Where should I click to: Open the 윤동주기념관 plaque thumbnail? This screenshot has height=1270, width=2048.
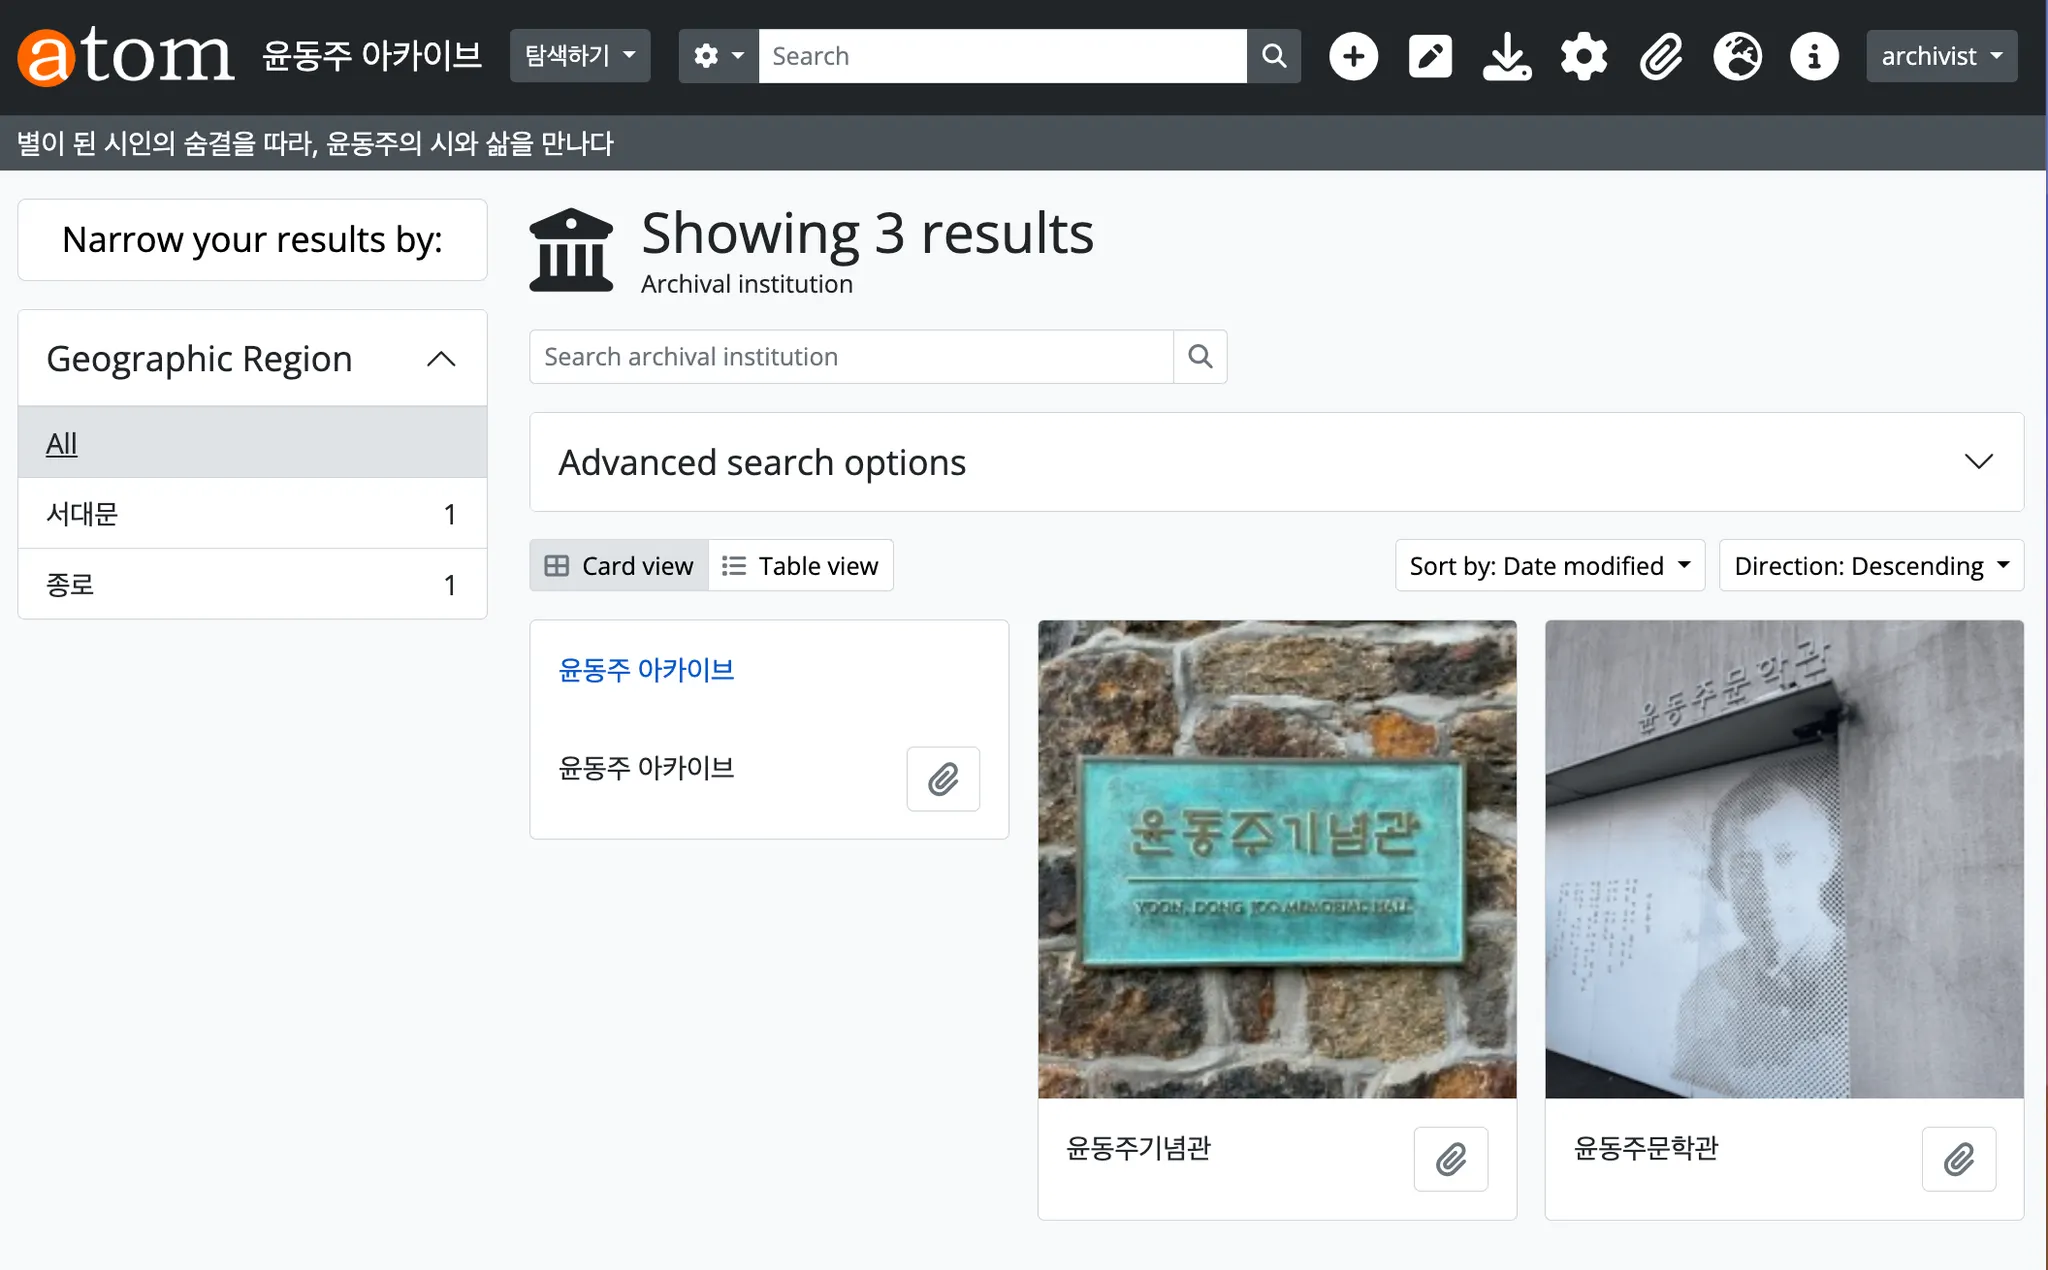tap(1277, 859)
